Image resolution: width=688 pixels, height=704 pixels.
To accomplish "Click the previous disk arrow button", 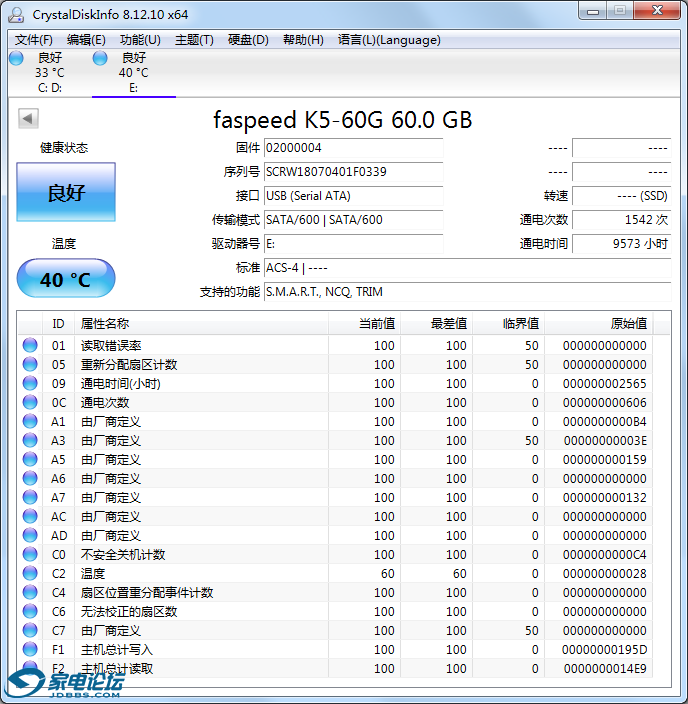I will [28, 119].
